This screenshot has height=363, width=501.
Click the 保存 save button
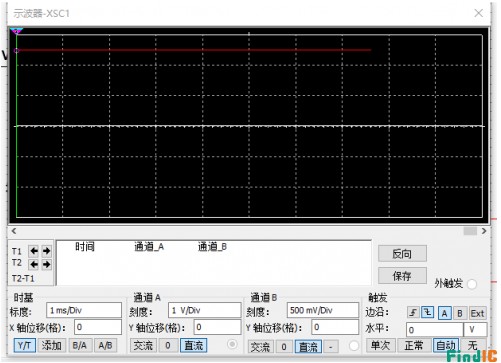tap(402, 276)
